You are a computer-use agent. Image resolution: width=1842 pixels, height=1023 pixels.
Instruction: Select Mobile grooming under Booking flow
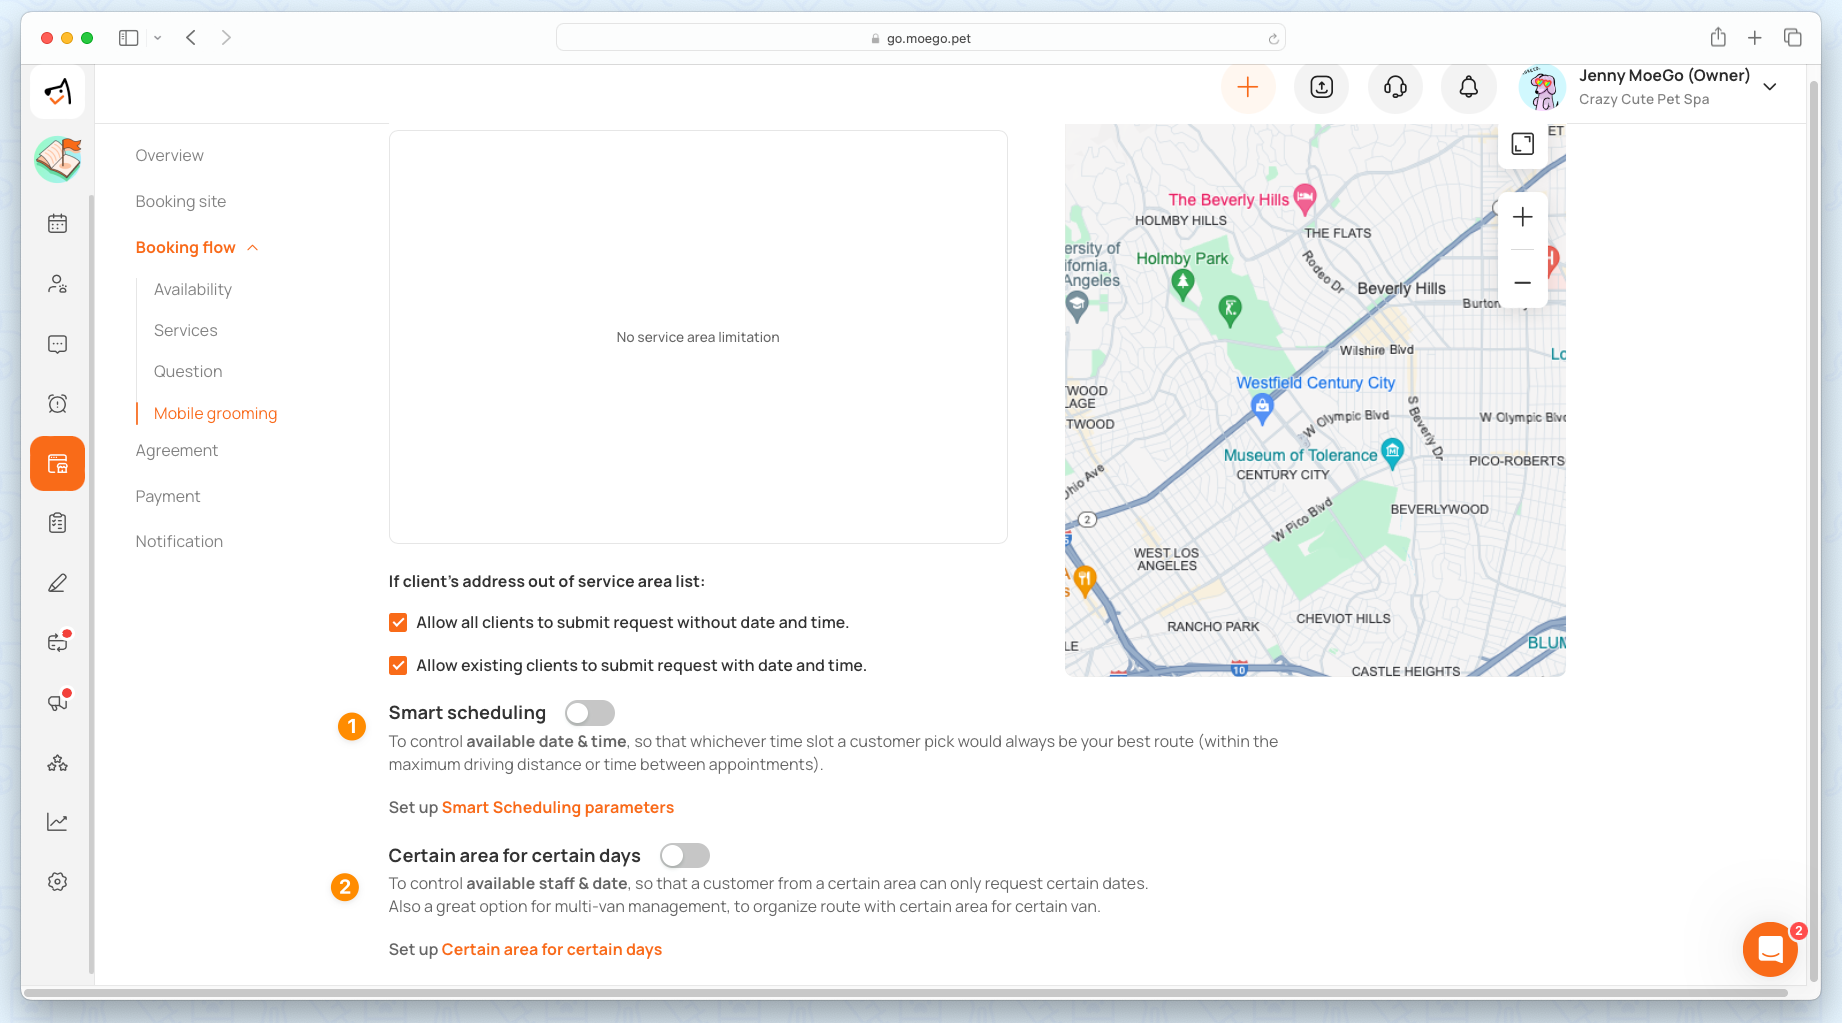[216, 414]
